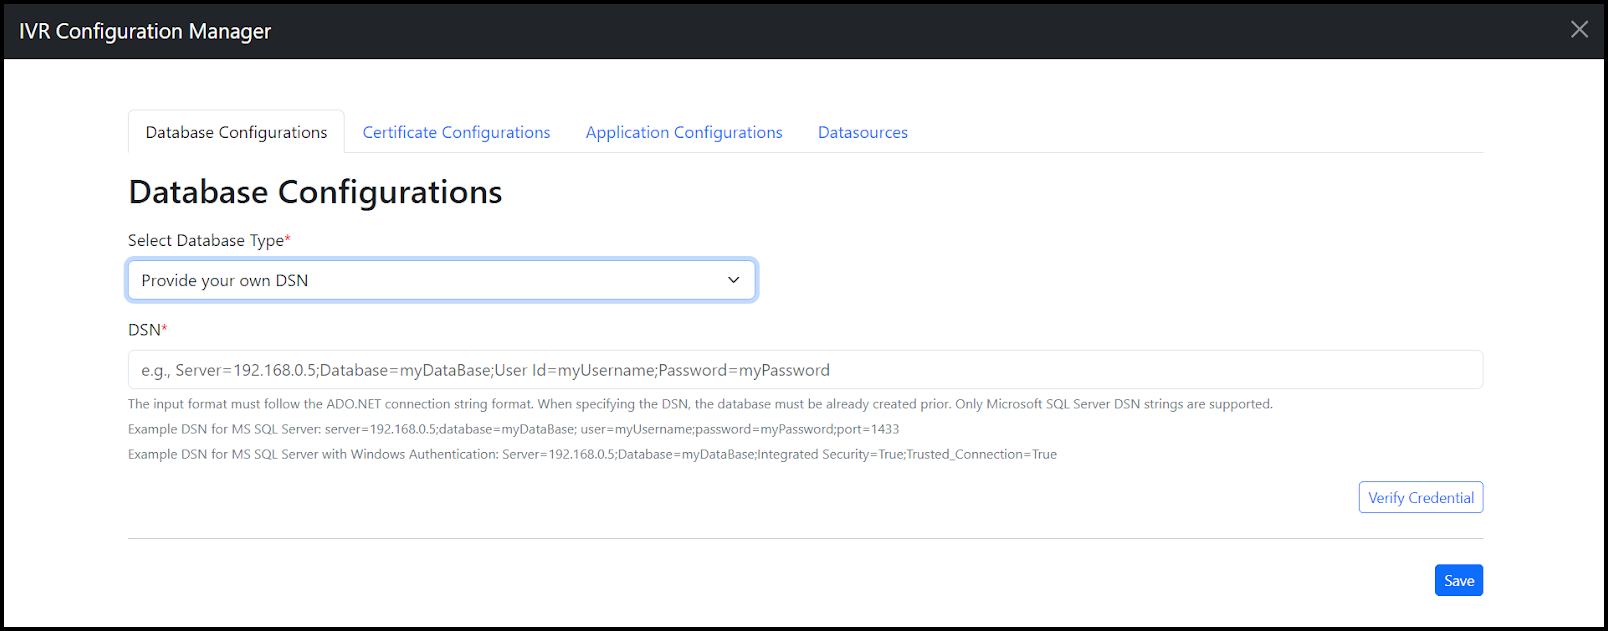Click the red asterisk after Select Database Type
Image resolution: width=1608 pixels, height=631 pixels.
tap(288, 238)
